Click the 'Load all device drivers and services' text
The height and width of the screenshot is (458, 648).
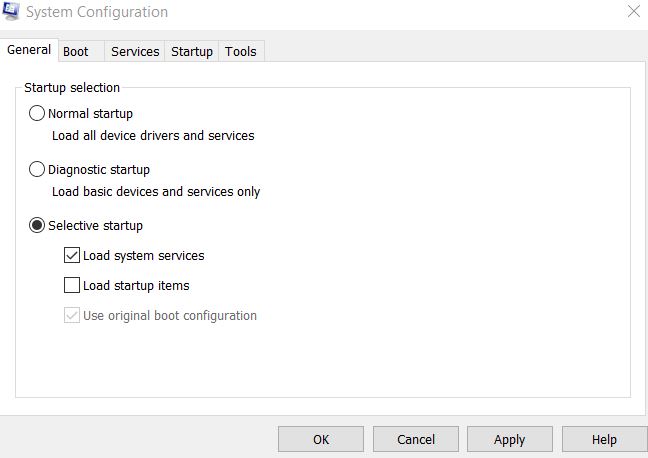(153, 136)
